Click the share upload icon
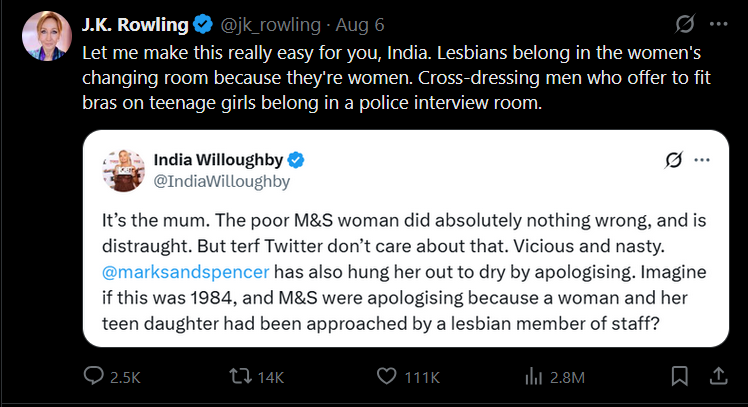This screenshot has width=748, height=407. click(x=718, y=376)
